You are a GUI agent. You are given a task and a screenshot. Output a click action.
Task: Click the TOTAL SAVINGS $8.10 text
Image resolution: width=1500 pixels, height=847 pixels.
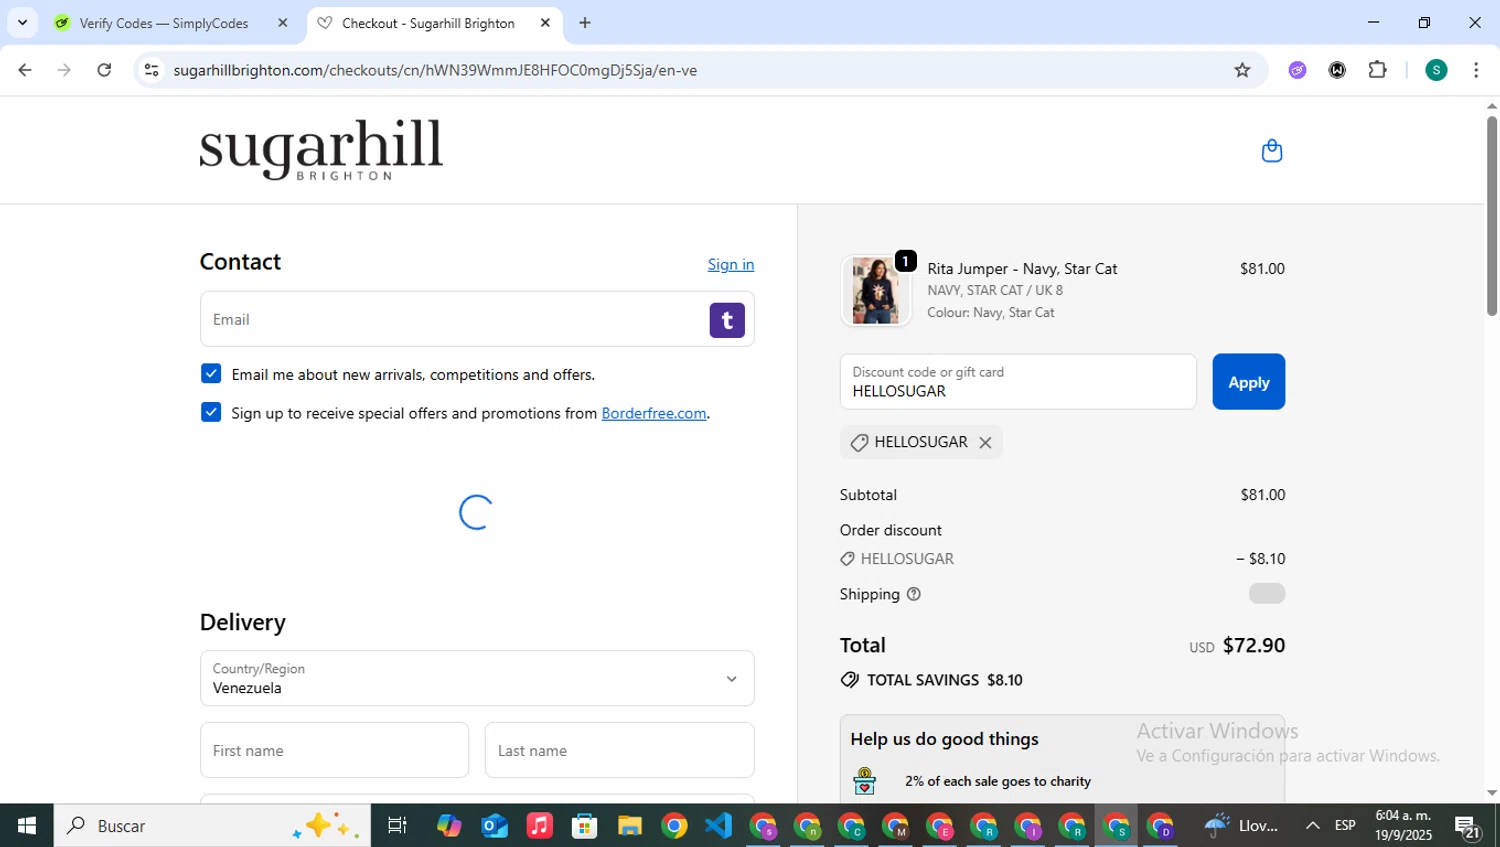944,680
